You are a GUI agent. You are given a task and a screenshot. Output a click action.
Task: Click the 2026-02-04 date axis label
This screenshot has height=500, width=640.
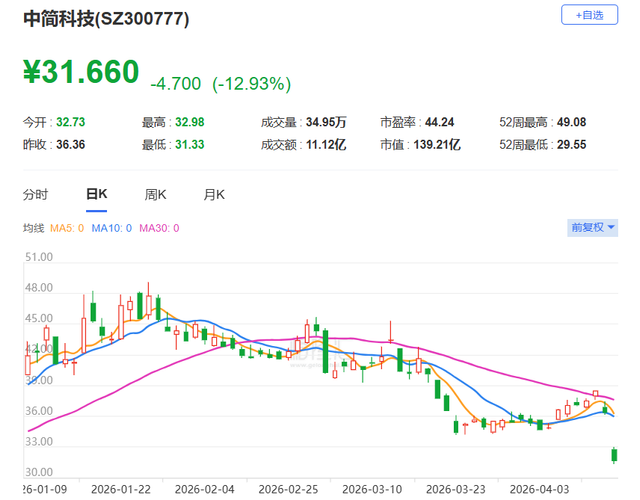pos(204,489)
